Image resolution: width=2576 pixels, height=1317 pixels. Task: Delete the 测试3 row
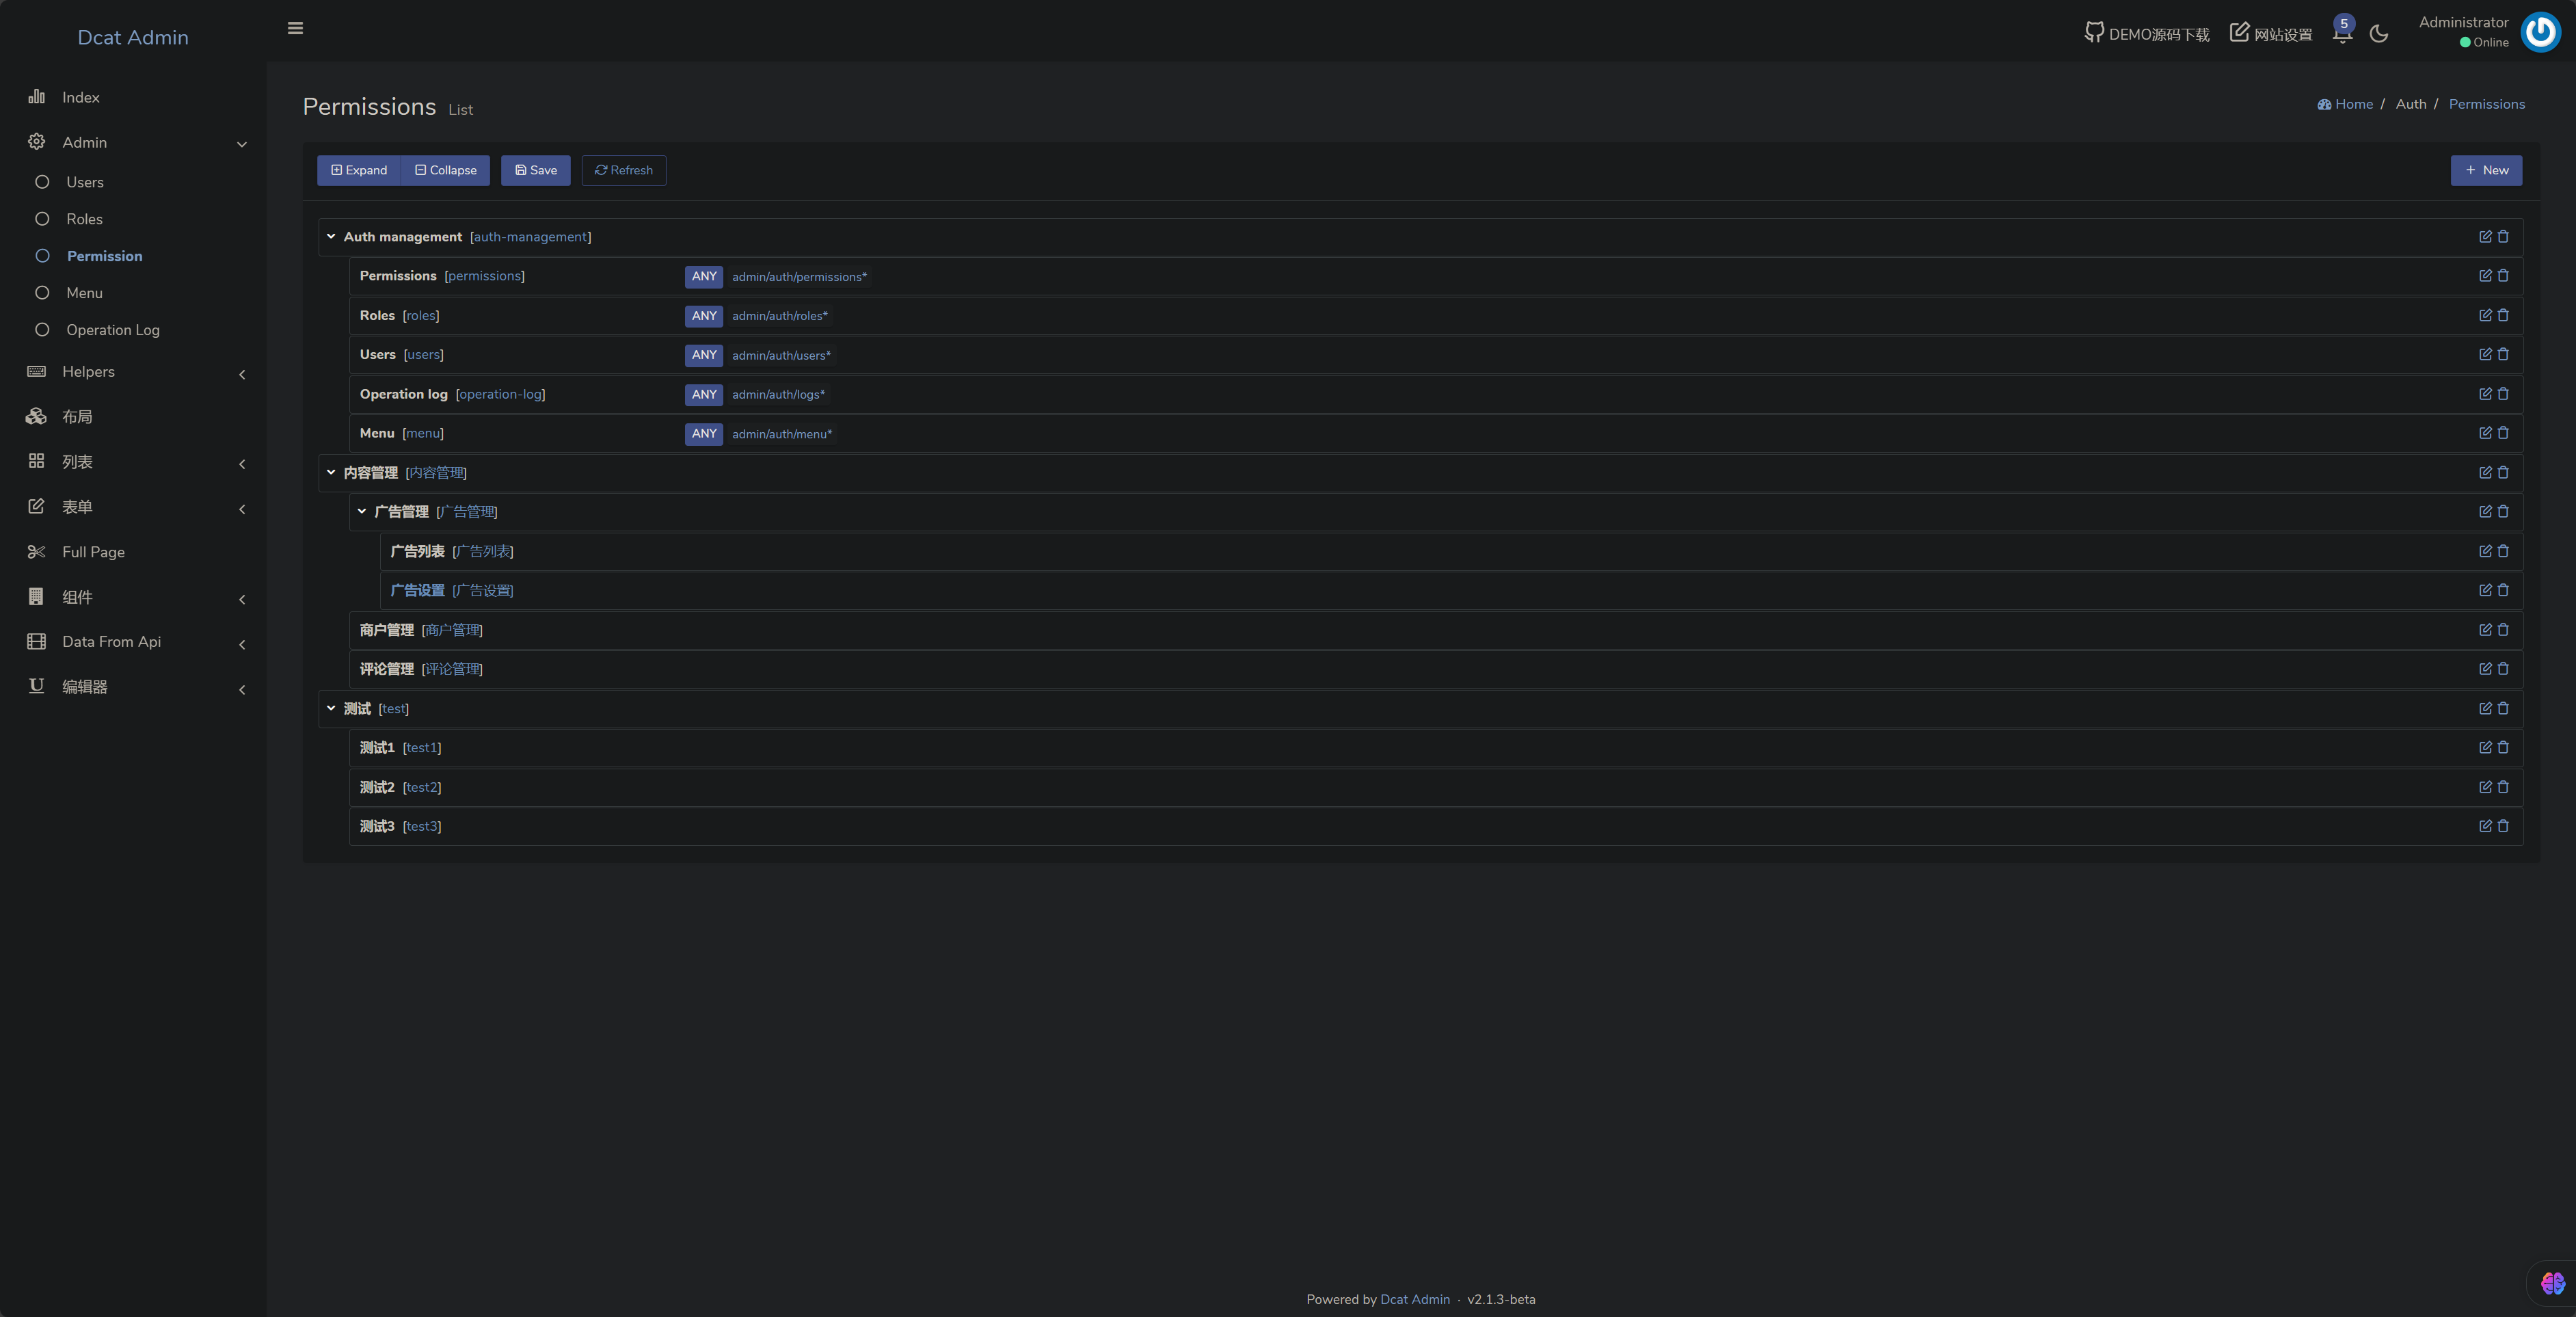click(x=2503, y=826)
